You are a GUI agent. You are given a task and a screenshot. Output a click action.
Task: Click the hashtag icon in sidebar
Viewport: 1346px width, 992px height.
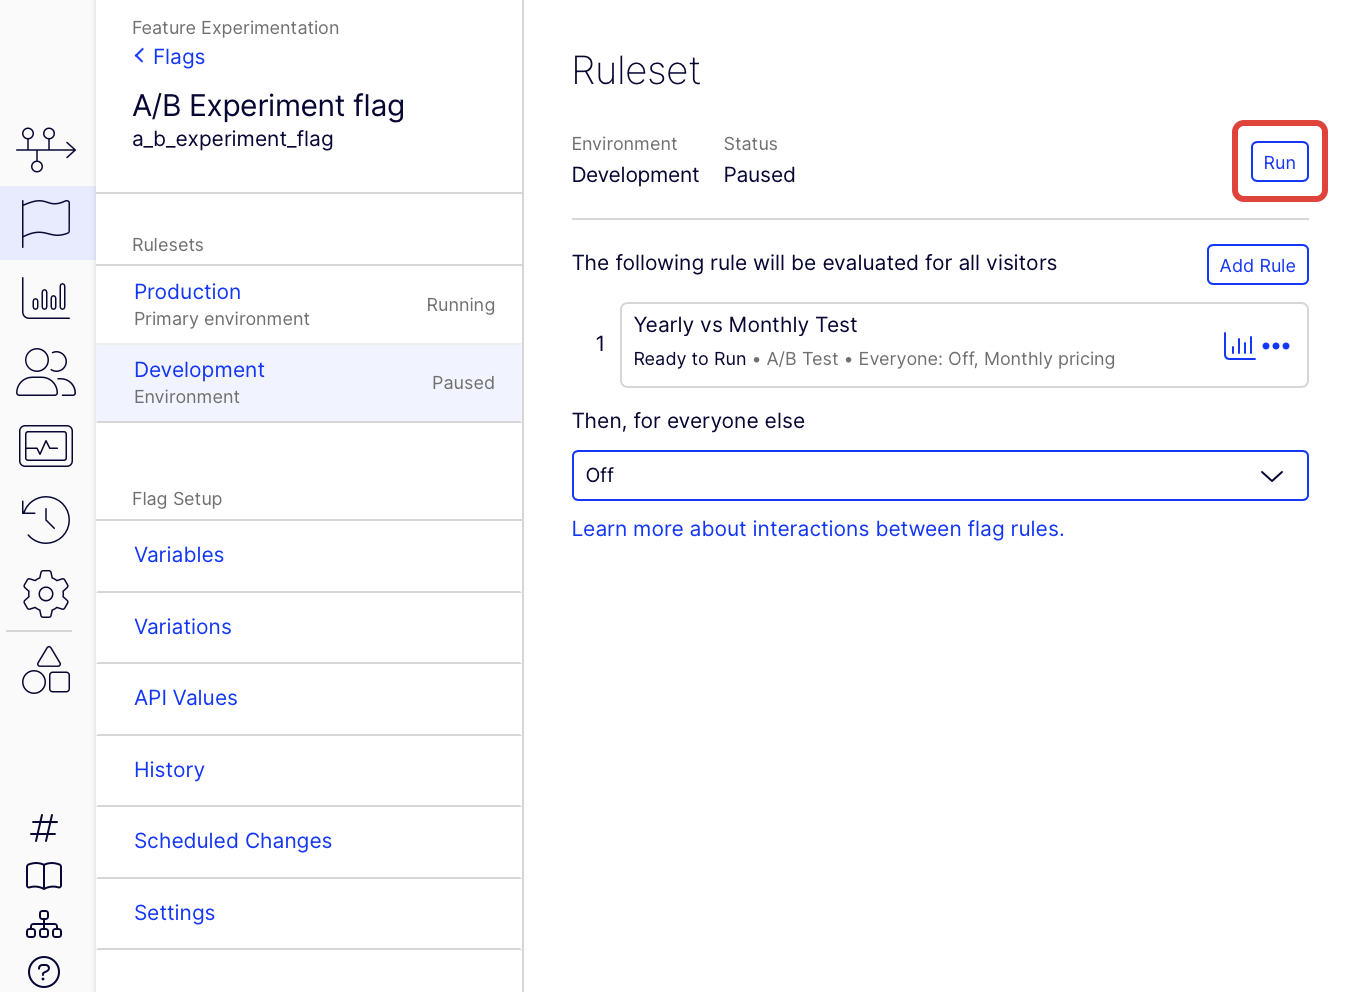tap(44, 828)
